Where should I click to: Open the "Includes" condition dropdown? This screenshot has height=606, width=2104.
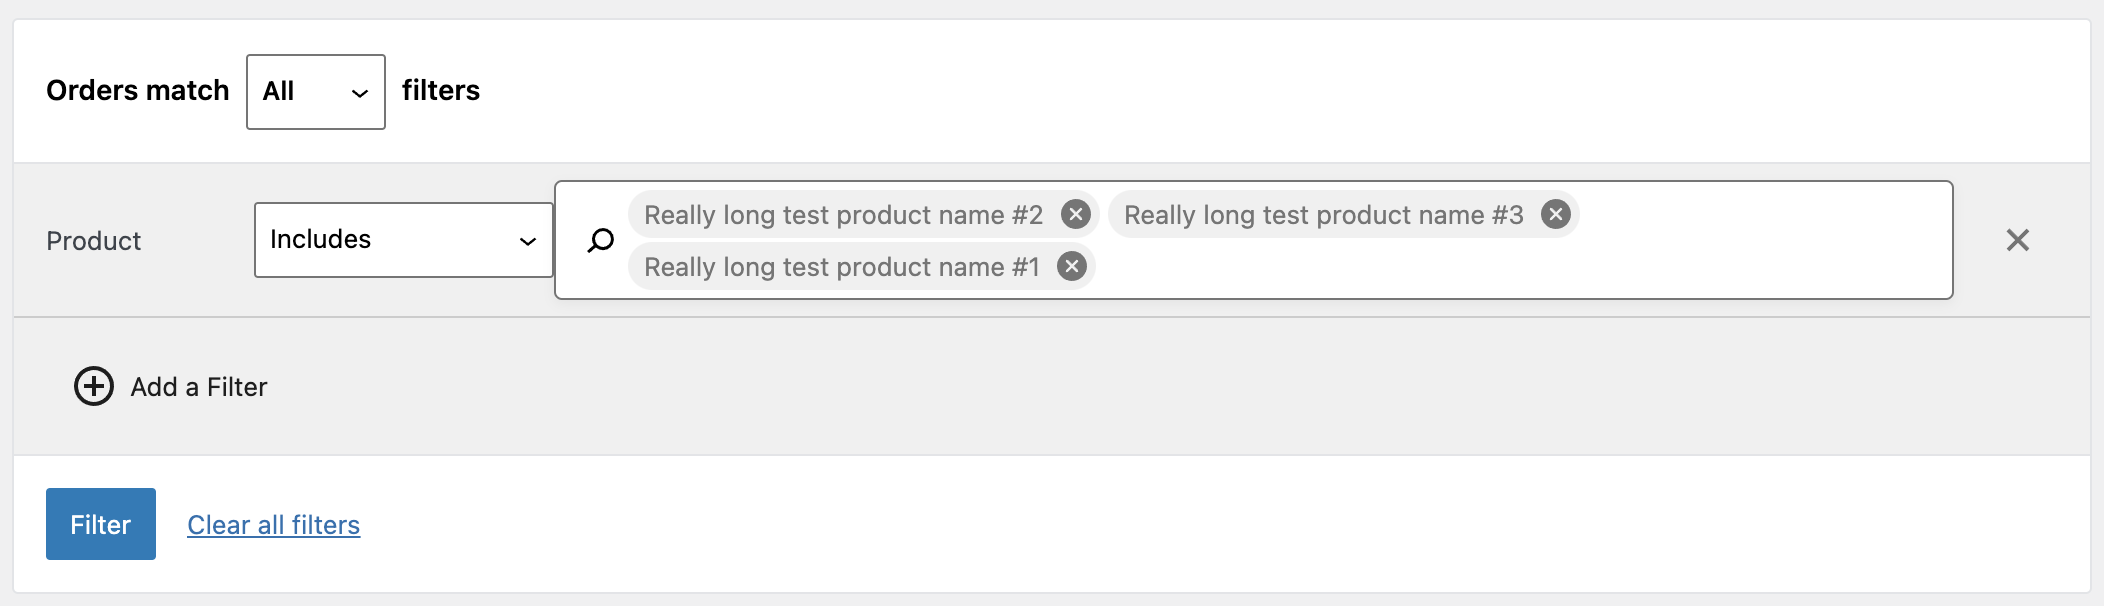point(402,240)
